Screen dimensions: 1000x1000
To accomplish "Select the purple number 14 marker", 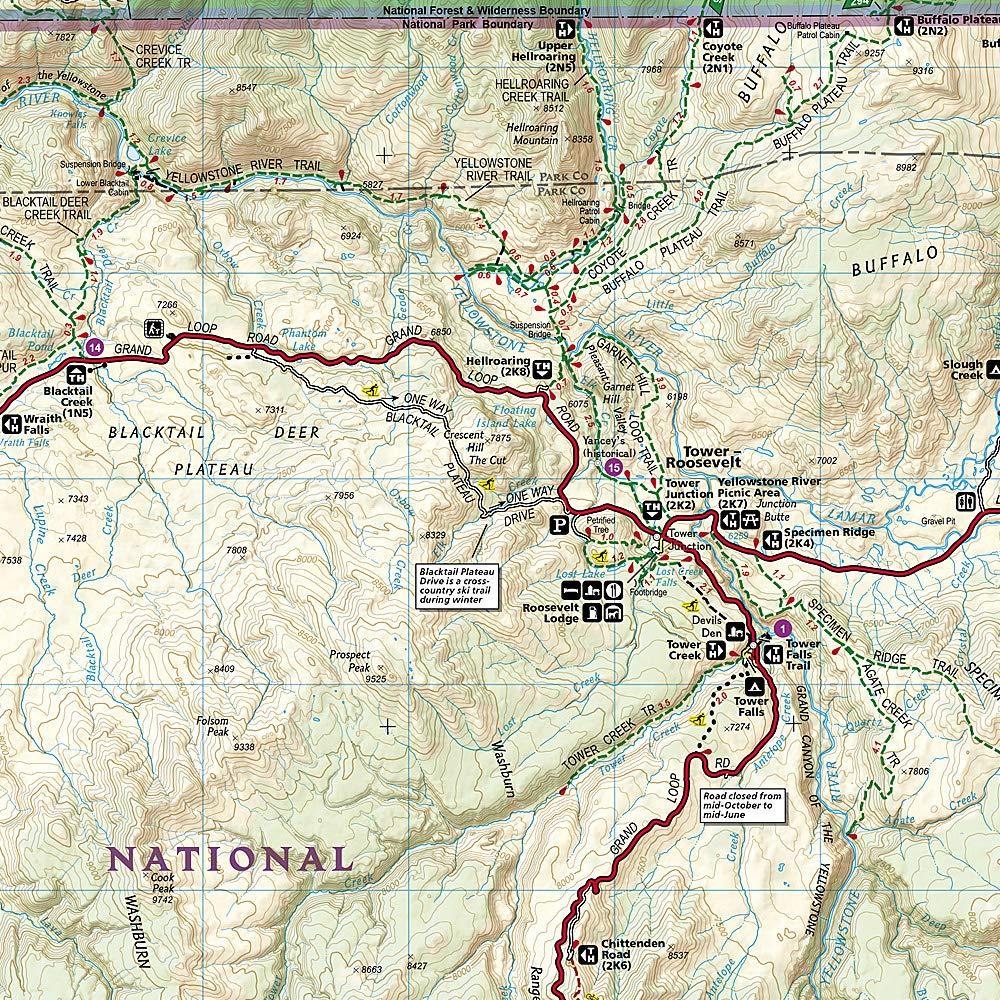I will (94, 347).
